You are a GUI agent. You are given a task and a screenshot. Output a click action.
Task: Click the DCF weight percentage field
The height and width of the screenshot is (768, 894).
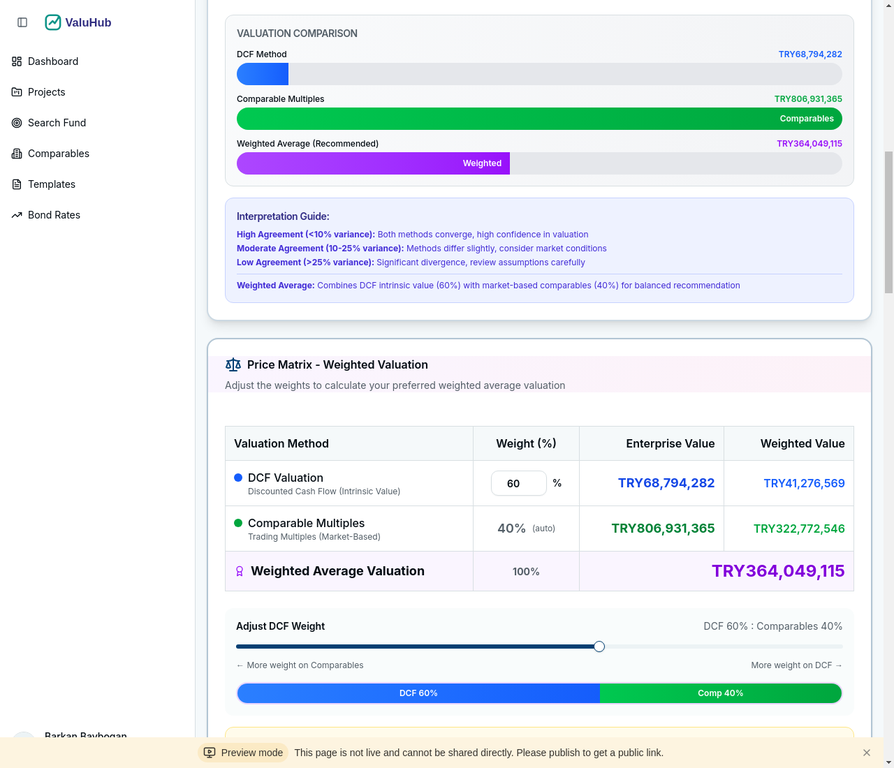coord(518,483)
